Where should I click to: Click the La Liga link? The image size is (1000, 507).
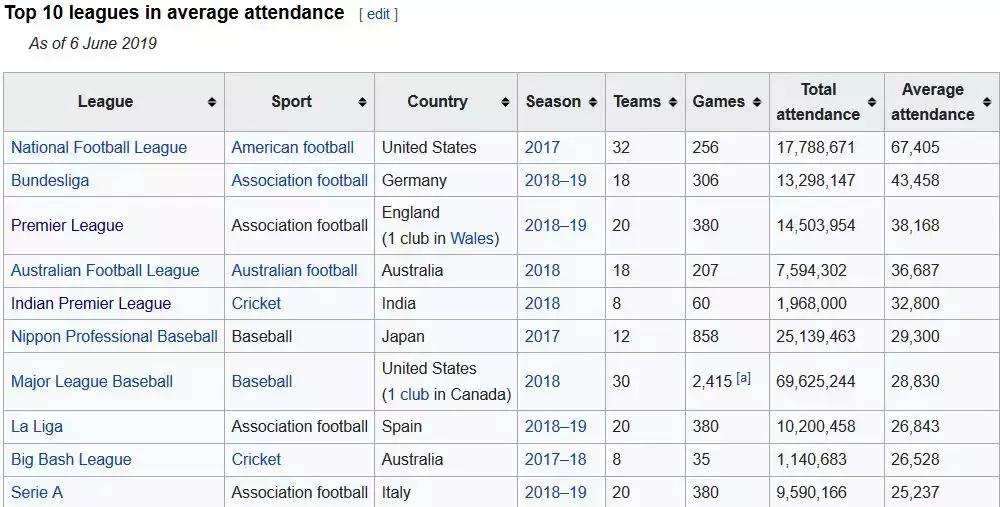pos(37,426)
